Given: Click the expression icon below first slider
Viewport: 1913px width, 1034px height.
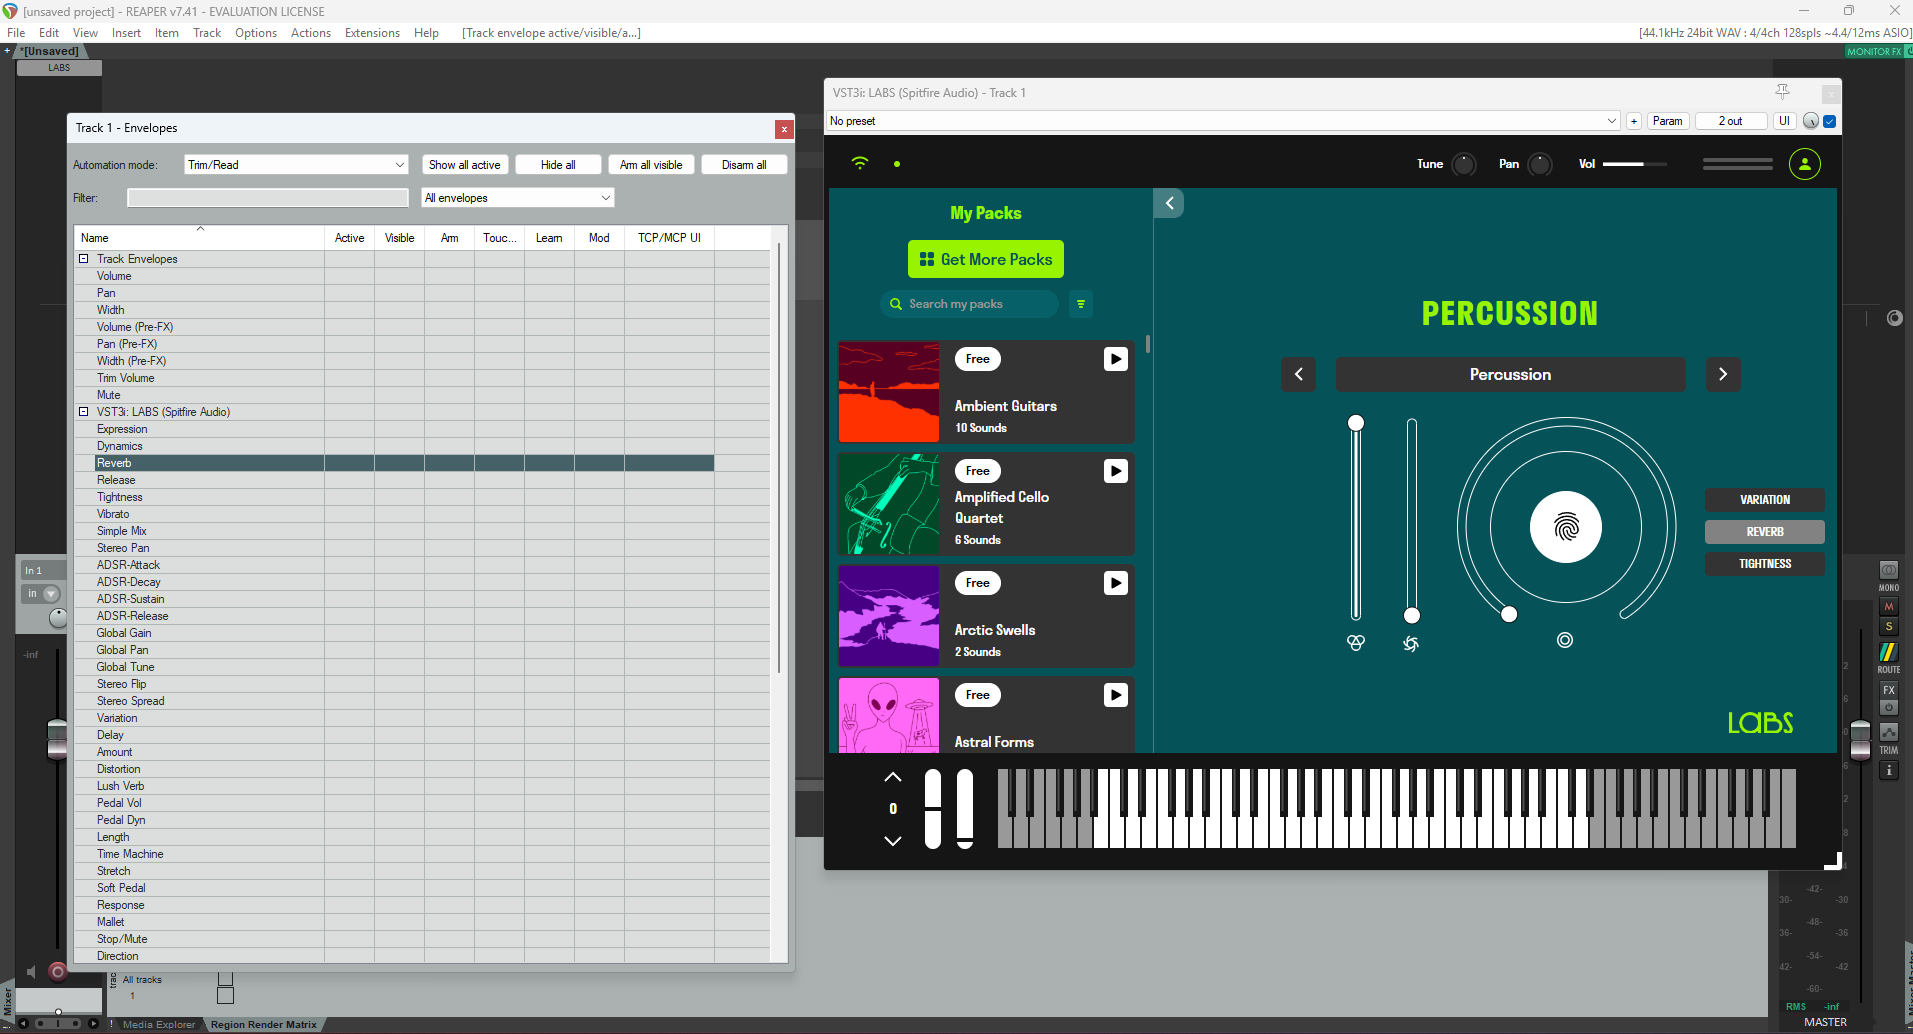Looking at the screenshot, I should coord(1356,643).
